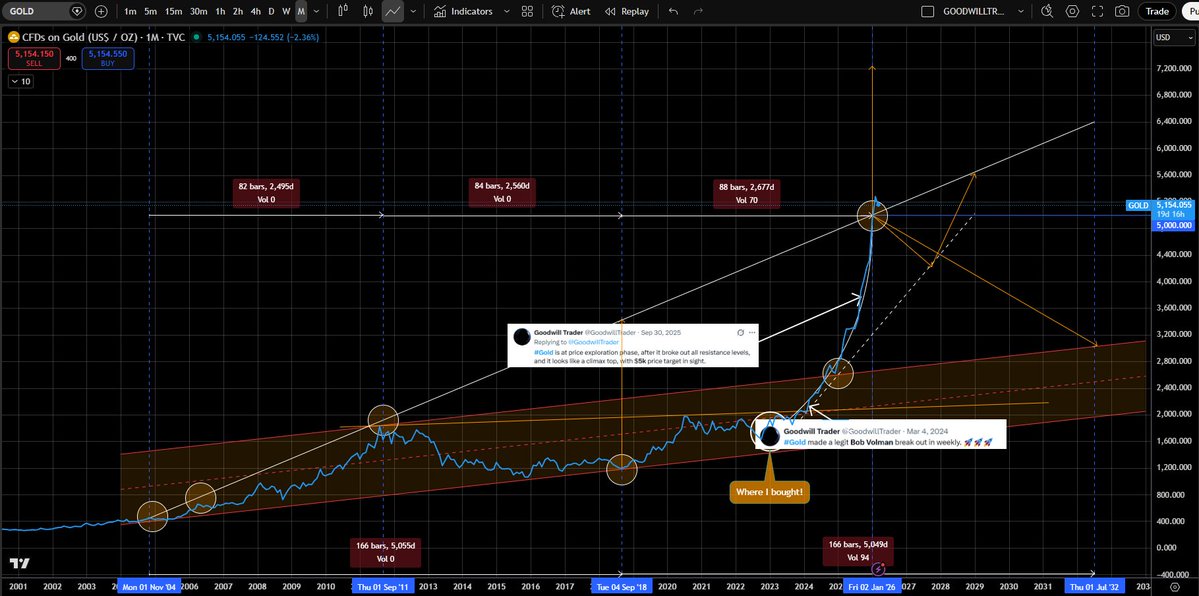Expand the timeframe dropdown arrow
Image resolution: width=1199 pixels, height=596 pixels.
click(317, 11)
